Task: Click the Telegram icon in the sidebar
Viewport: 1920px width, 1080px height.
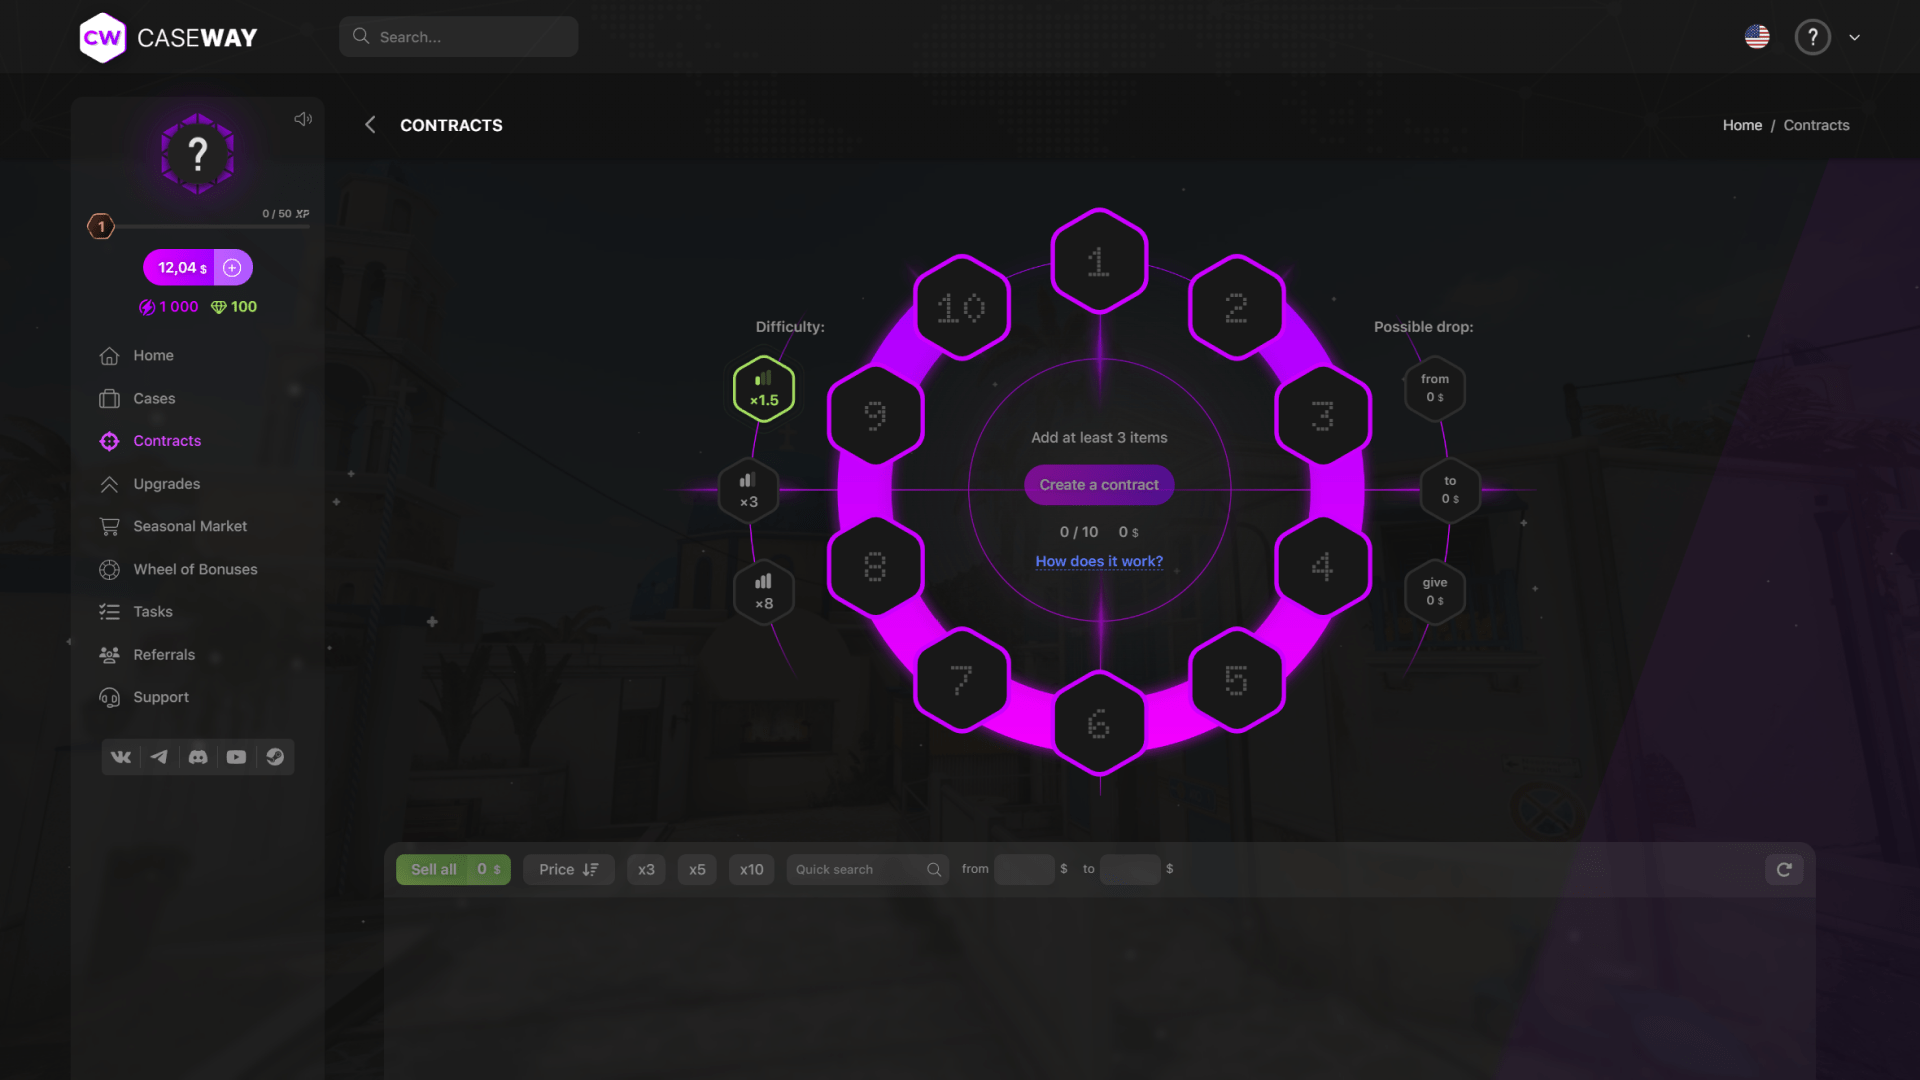Action: pos(159,757)
